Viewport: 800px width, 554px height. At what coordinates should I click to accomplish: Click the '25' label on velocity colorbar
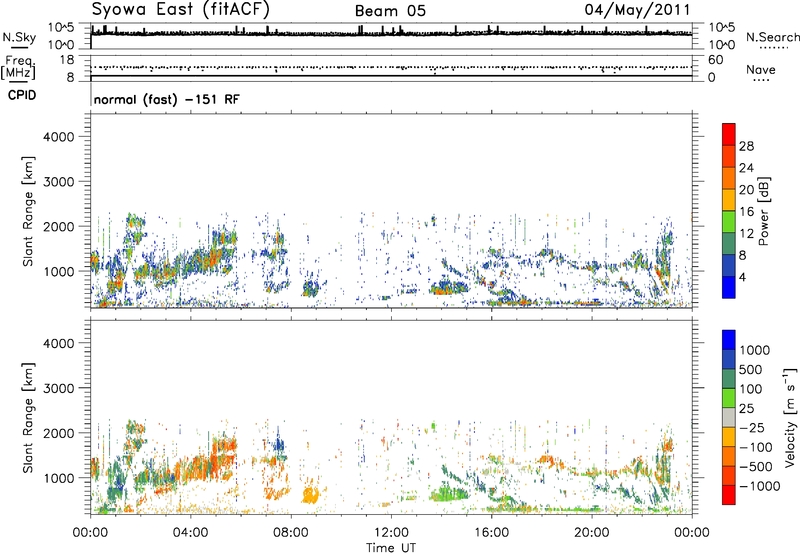click(746, 408)
